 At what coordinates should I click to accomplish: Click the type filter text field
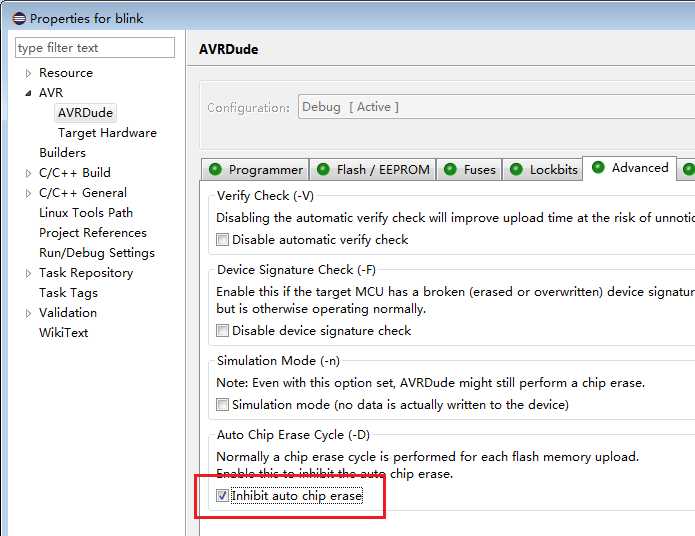95,47
